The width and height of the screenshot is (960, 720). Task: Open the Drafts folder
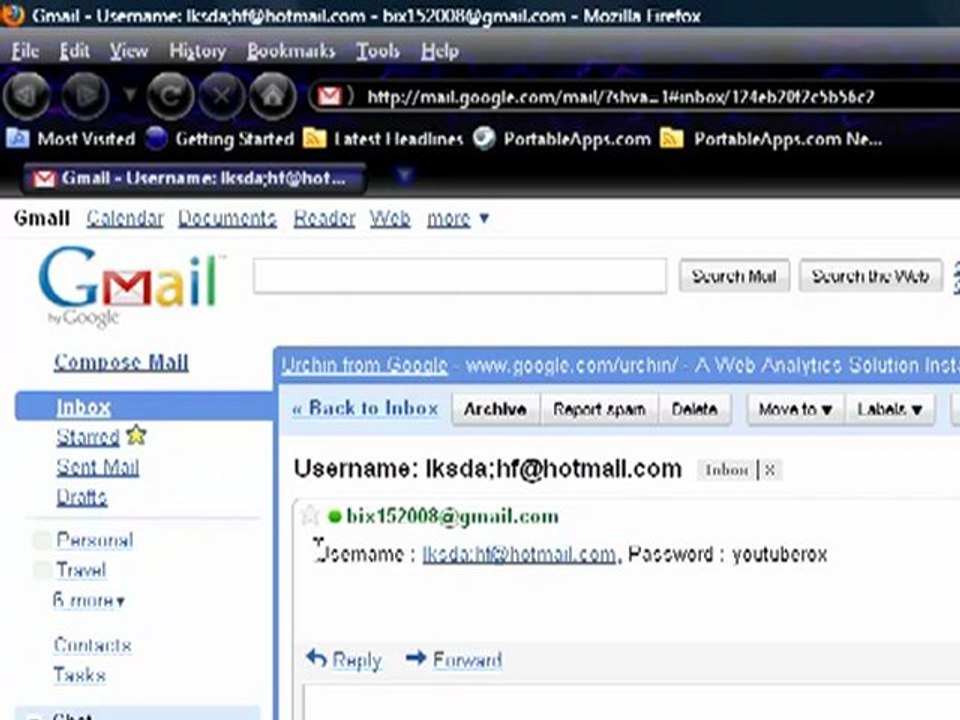pyautogui.click(x=81, y=497)
